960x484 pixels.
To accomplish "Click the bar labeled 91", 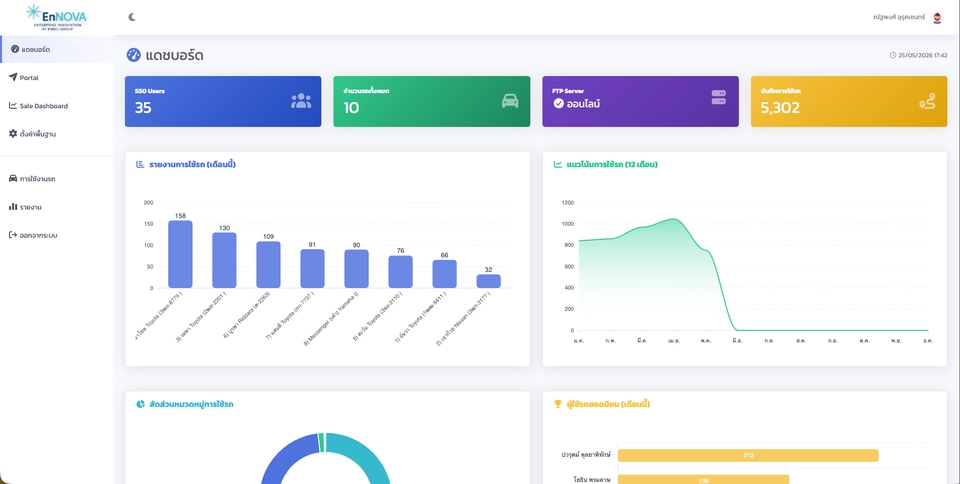I will pos(312,269).
